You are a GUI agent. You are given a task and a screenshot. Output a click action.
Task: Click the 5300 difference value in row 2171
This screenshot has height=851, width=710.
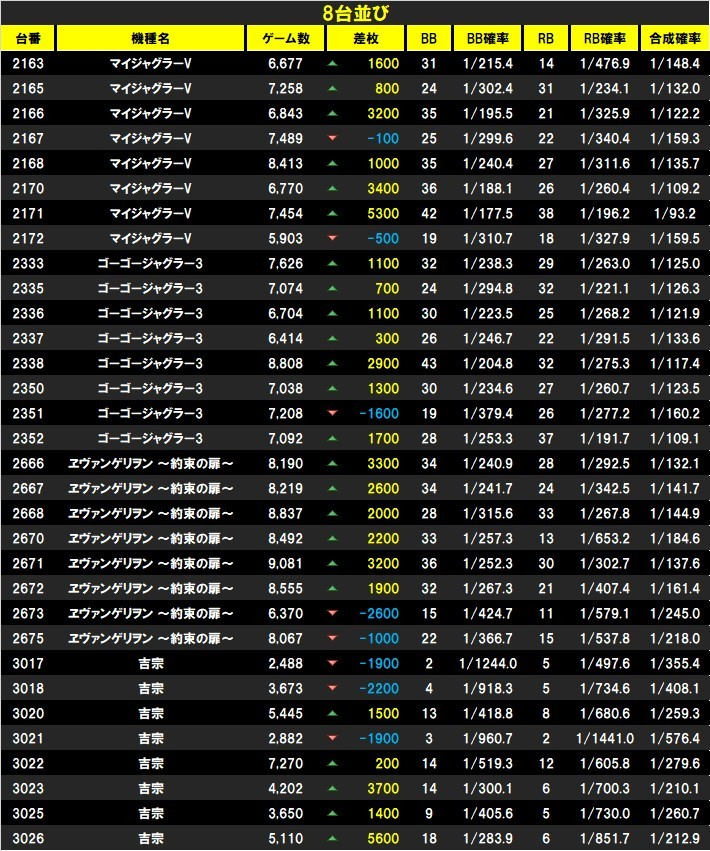[383, 213]
